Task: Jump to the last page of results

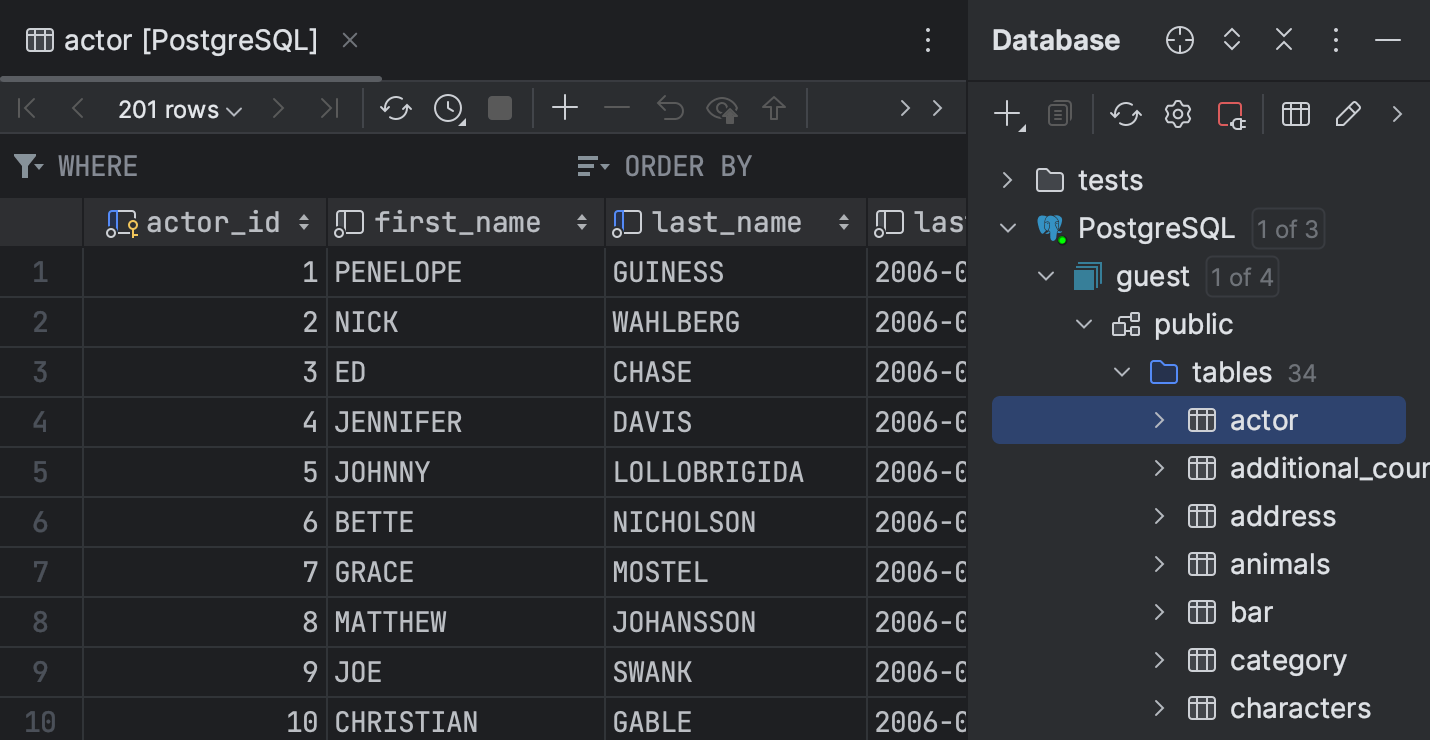Action: (x=329, y=108)
